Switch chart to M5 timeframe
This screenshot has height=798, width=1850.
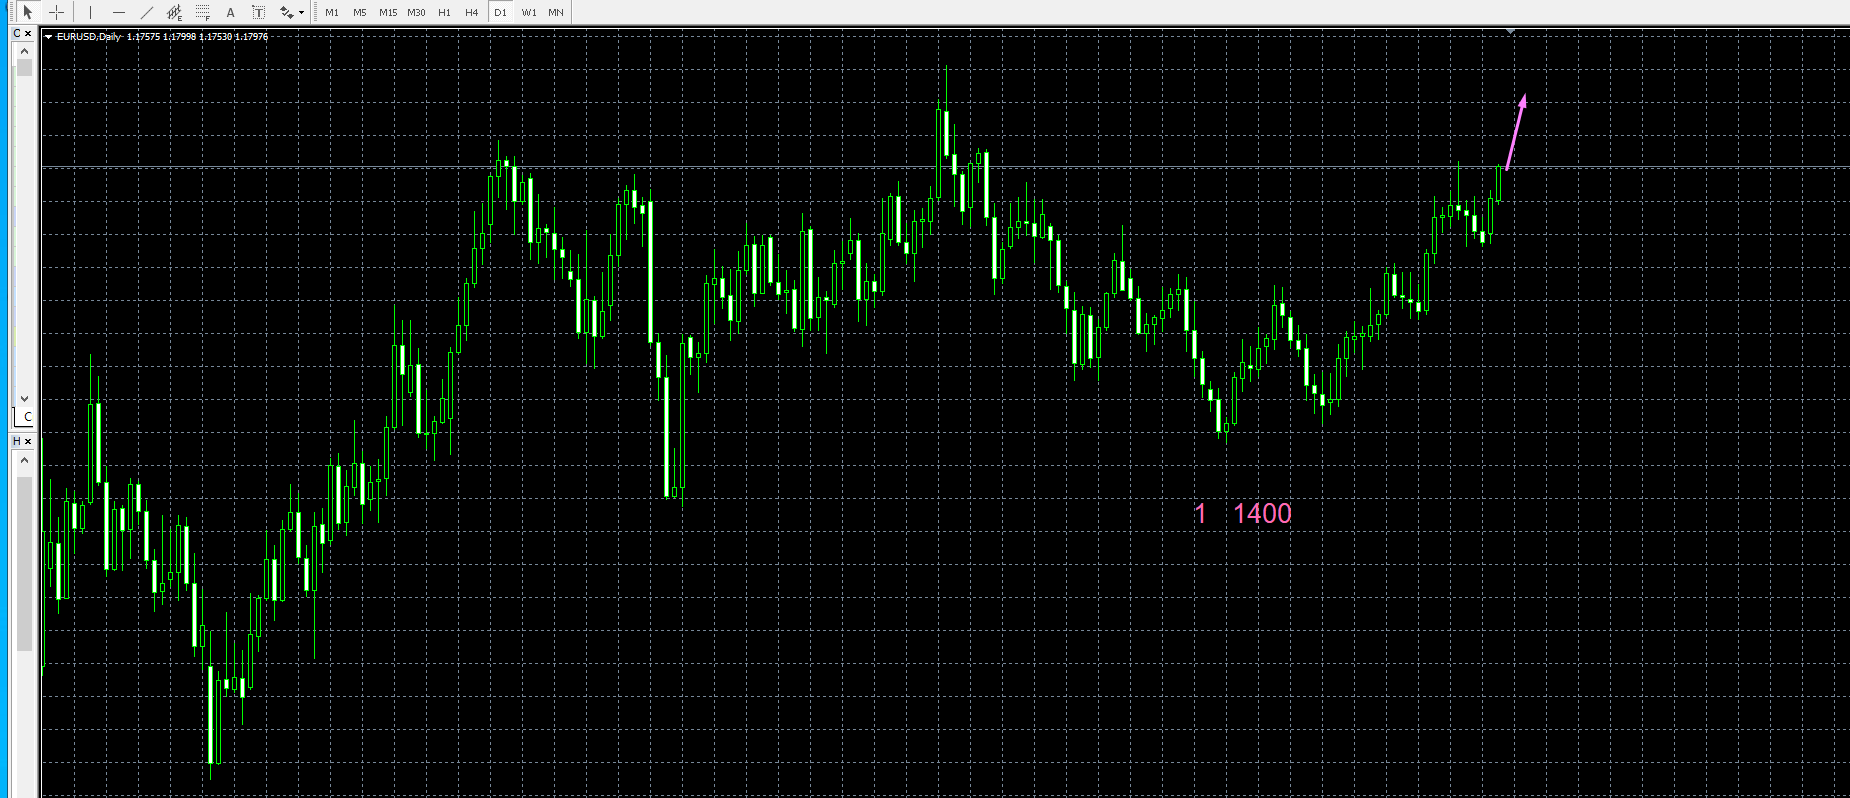click(x=360, y=12)
